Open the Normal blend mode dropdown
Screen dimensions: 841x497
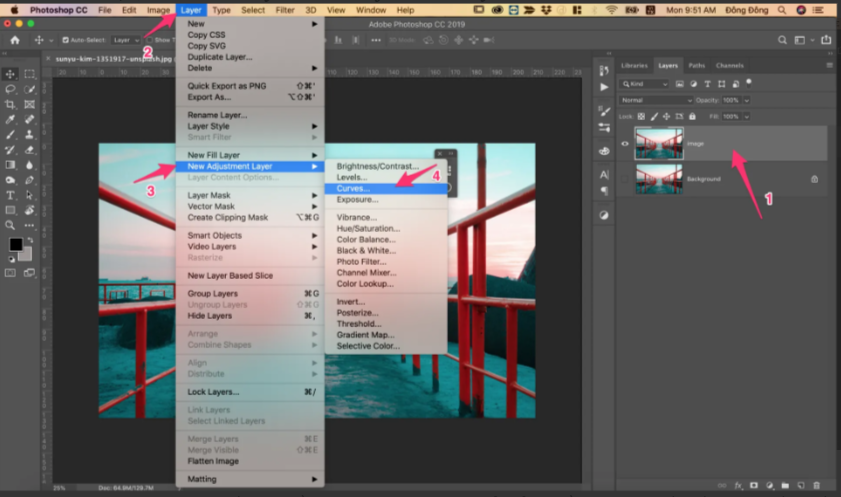655,100
